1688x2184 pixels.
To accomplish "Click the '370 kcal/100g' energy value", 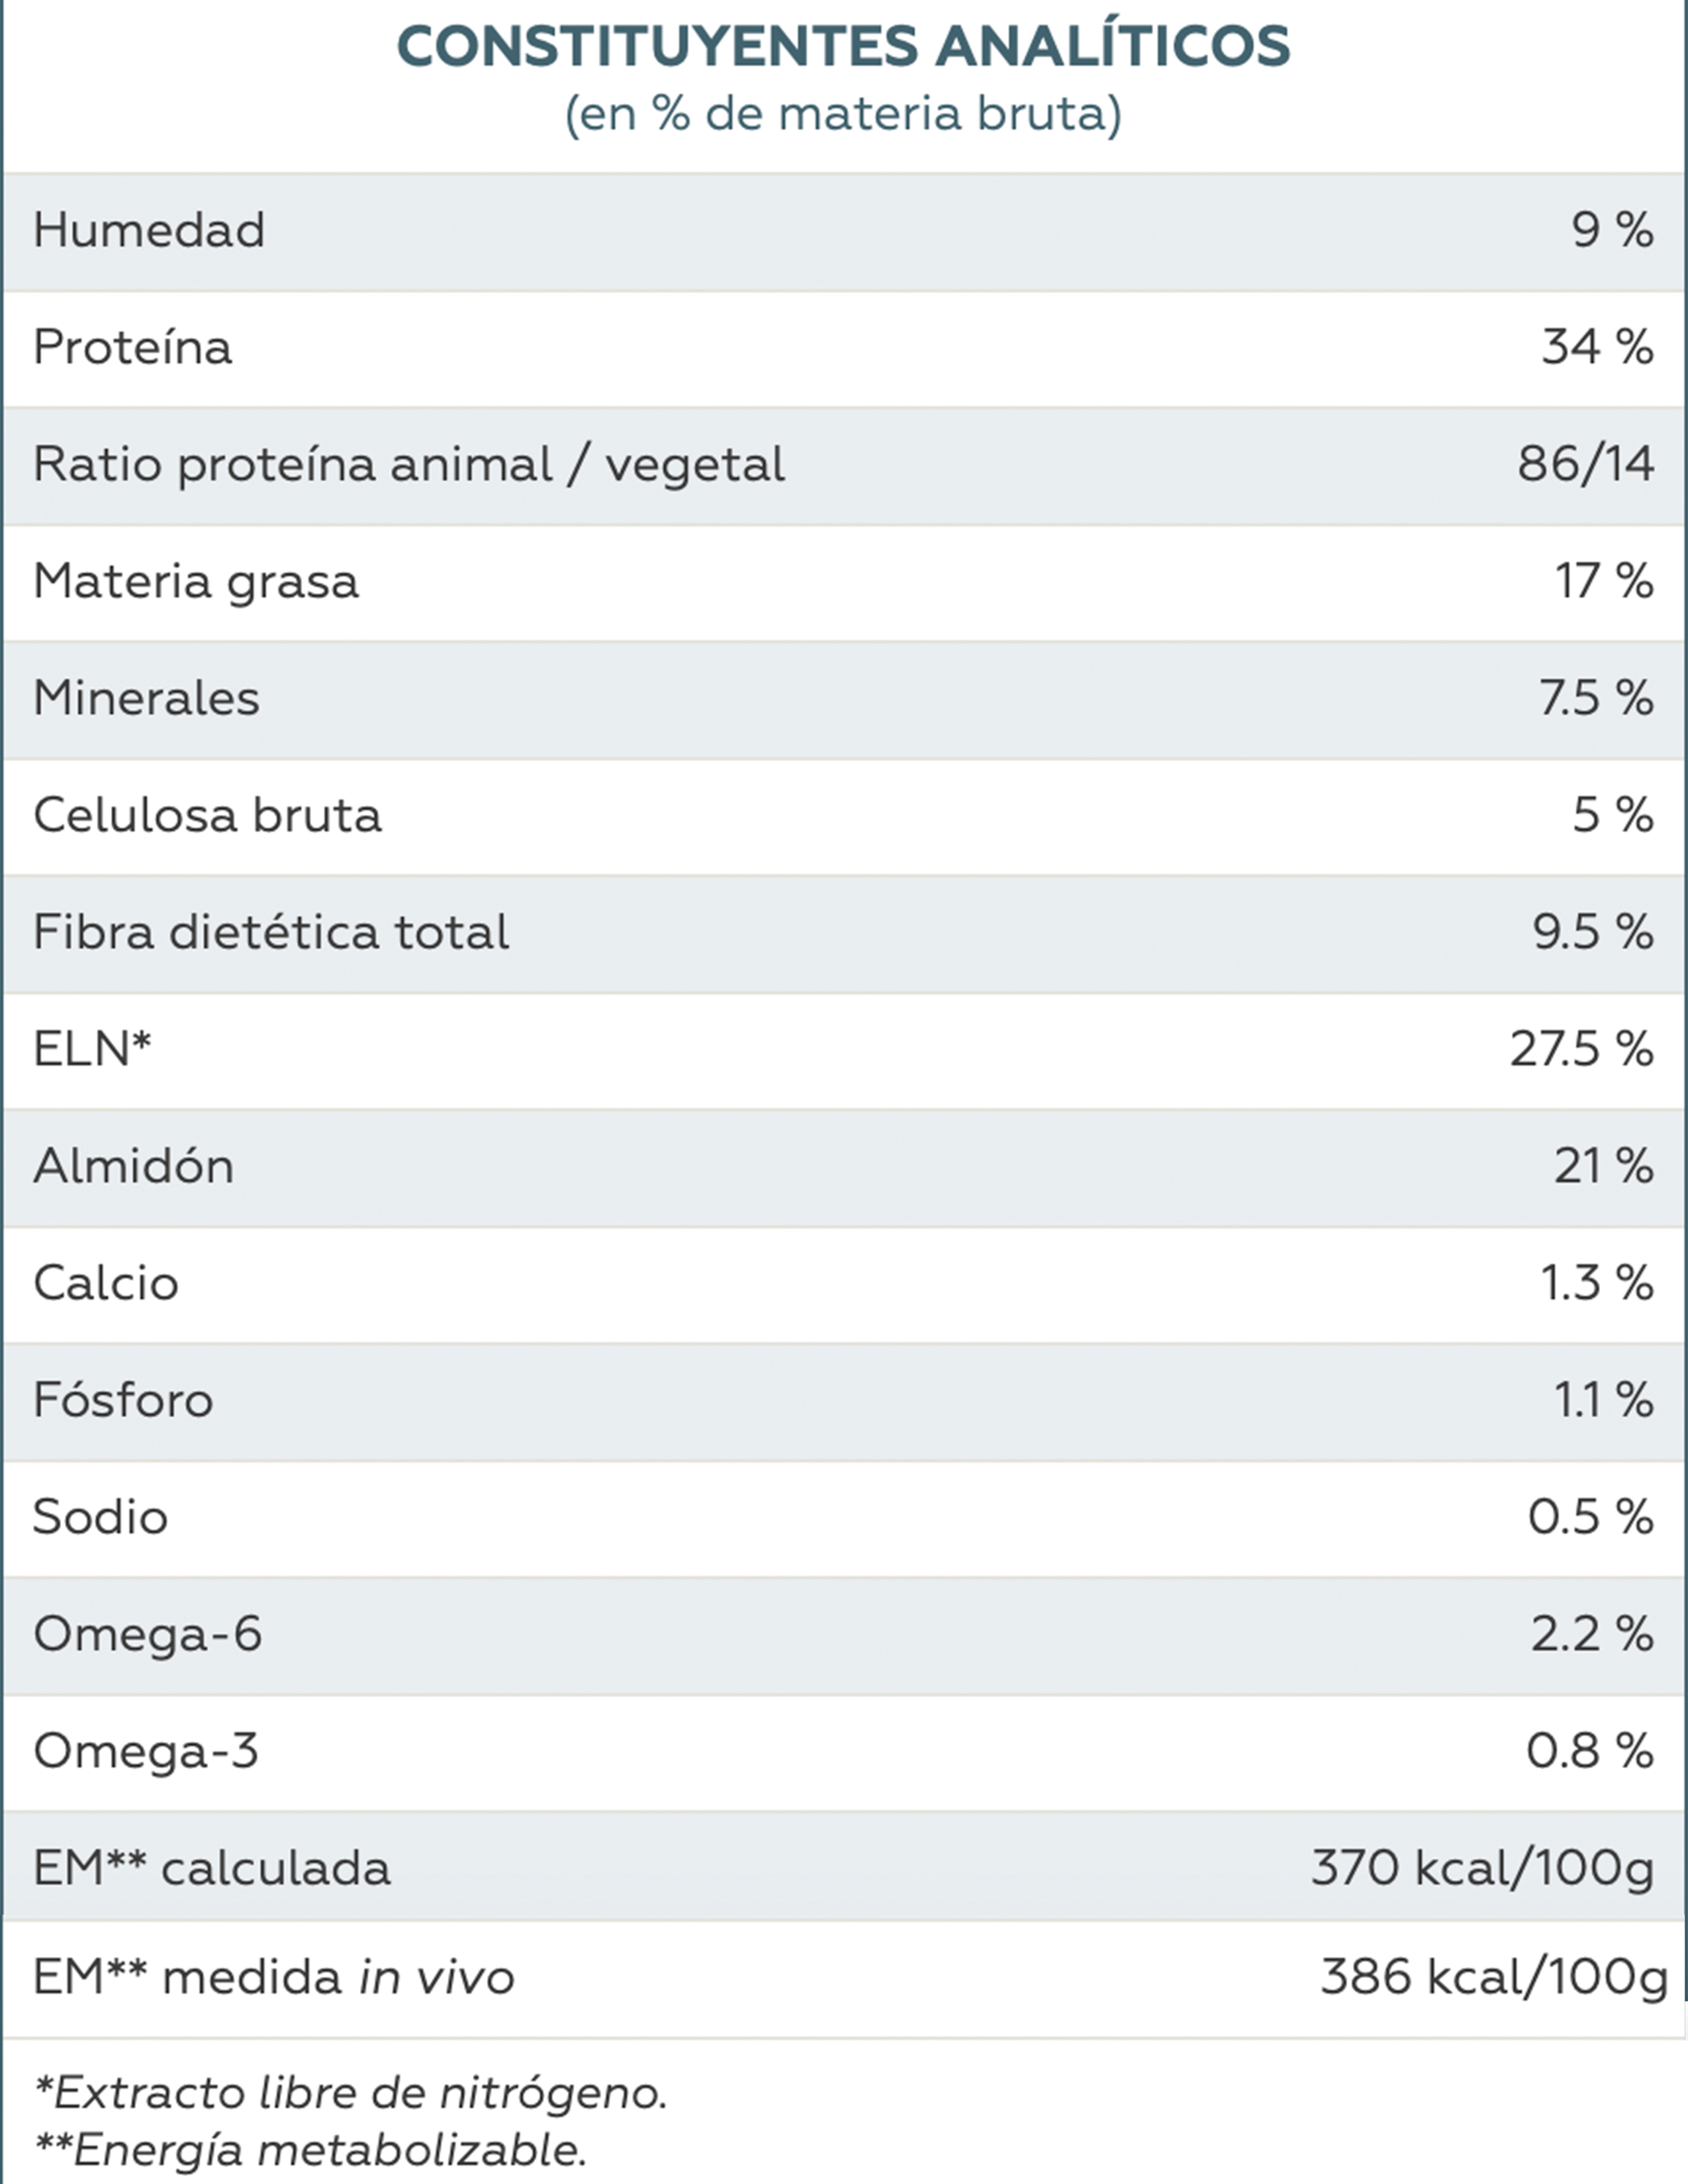I will tap(1482, 1867).
